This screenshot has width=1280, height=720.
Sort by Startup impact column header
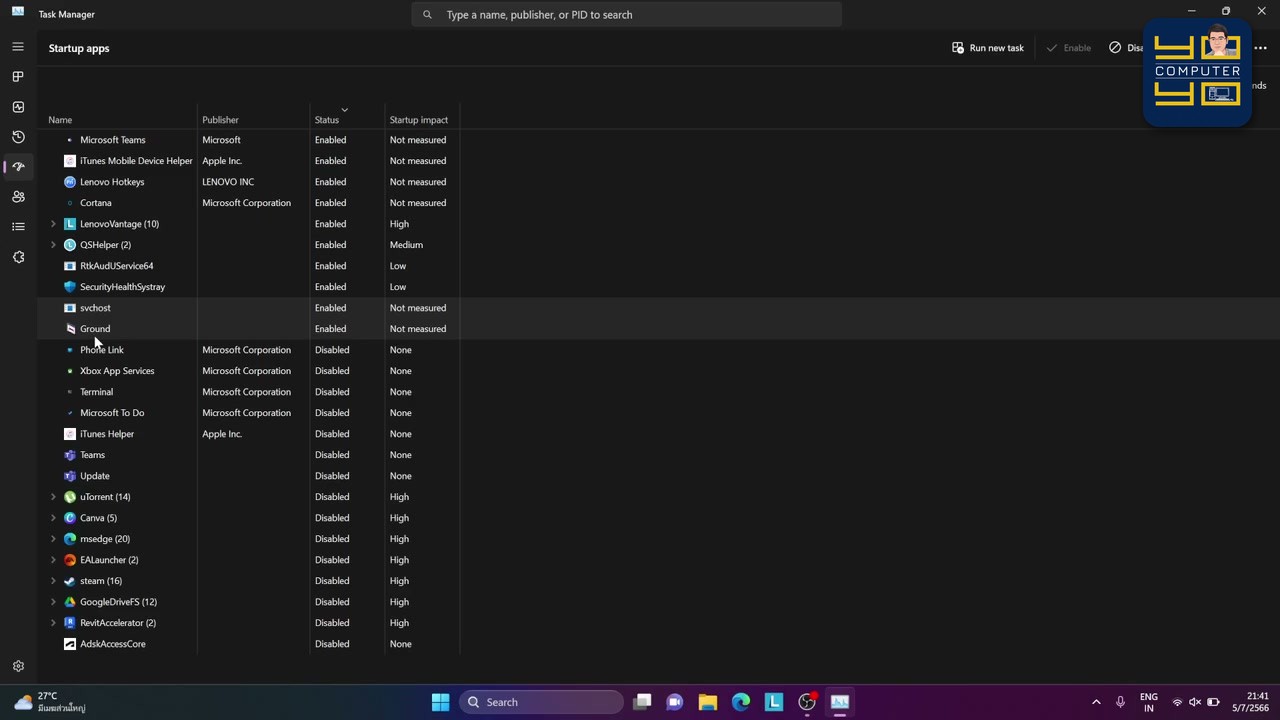[x=421, y=120]
